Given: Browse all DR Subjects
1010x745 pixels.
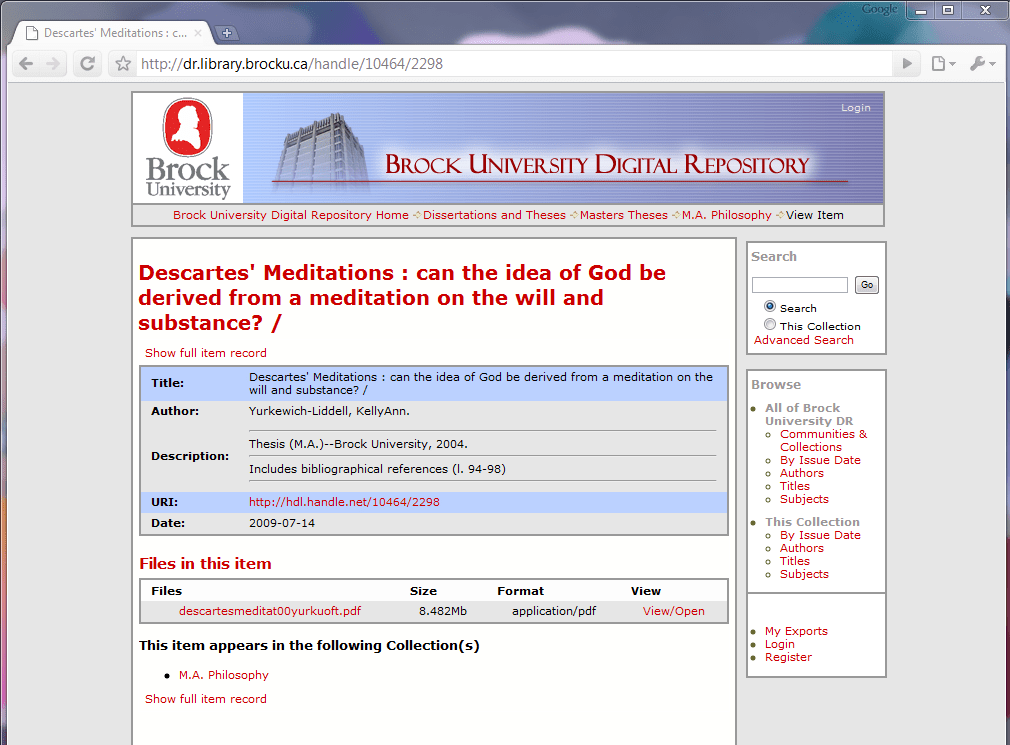Looking at the screenshot, I should [804, 499].
